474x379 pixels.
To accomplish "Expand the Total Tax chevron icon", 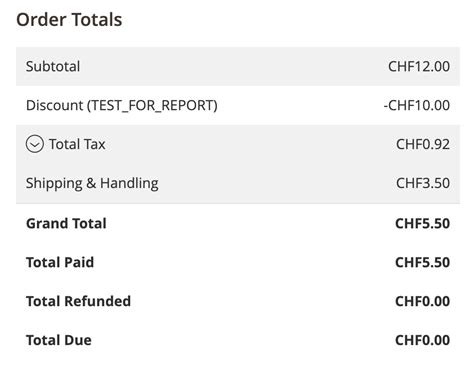I will pos(35,144).
